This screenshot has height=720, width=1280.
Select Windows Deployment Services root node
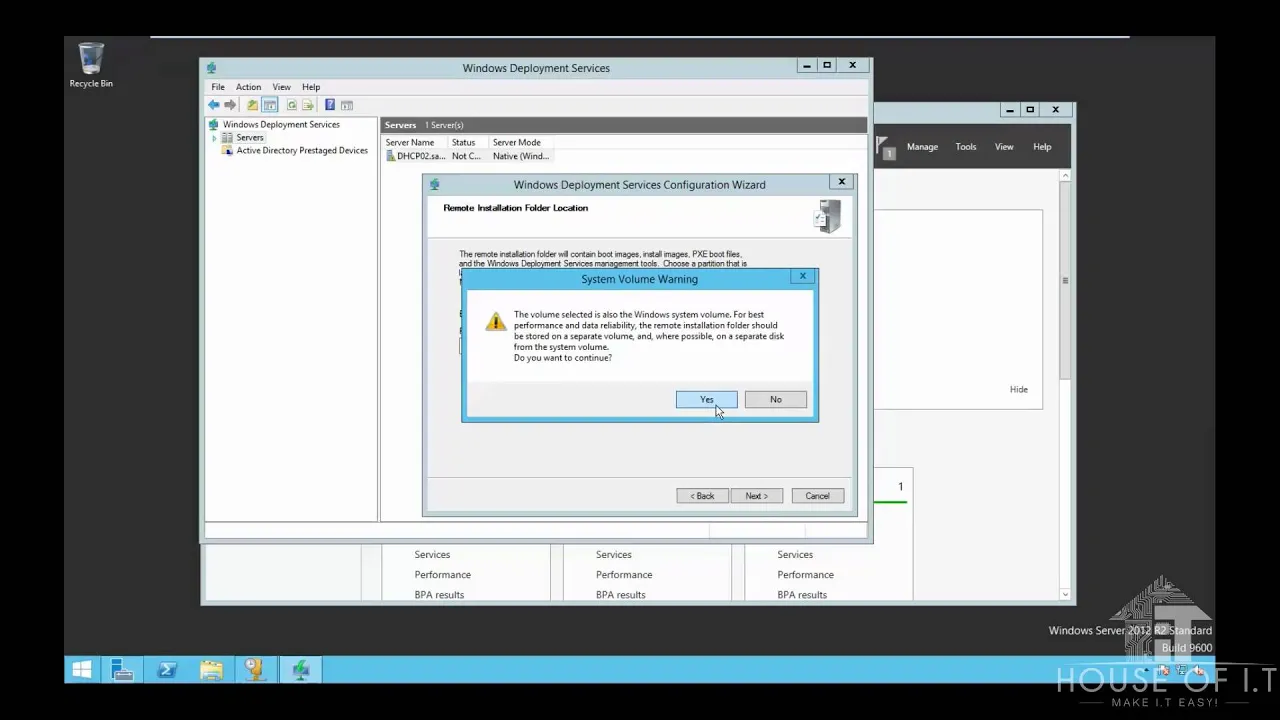coord(281,125)
